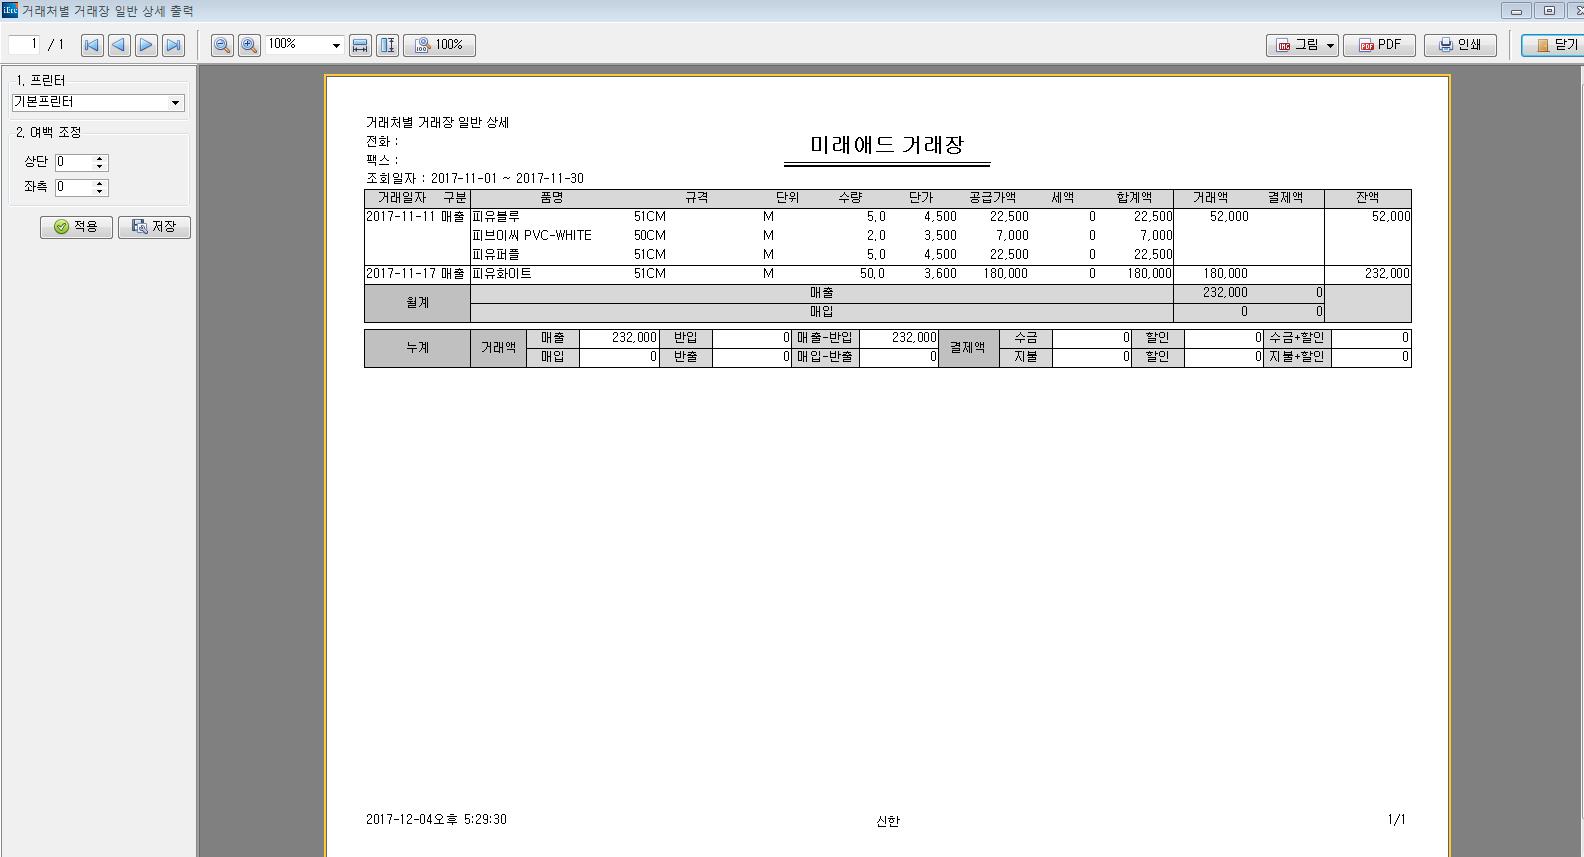Go to the next page
The image size is (1584, 857).
click(146, 45)
